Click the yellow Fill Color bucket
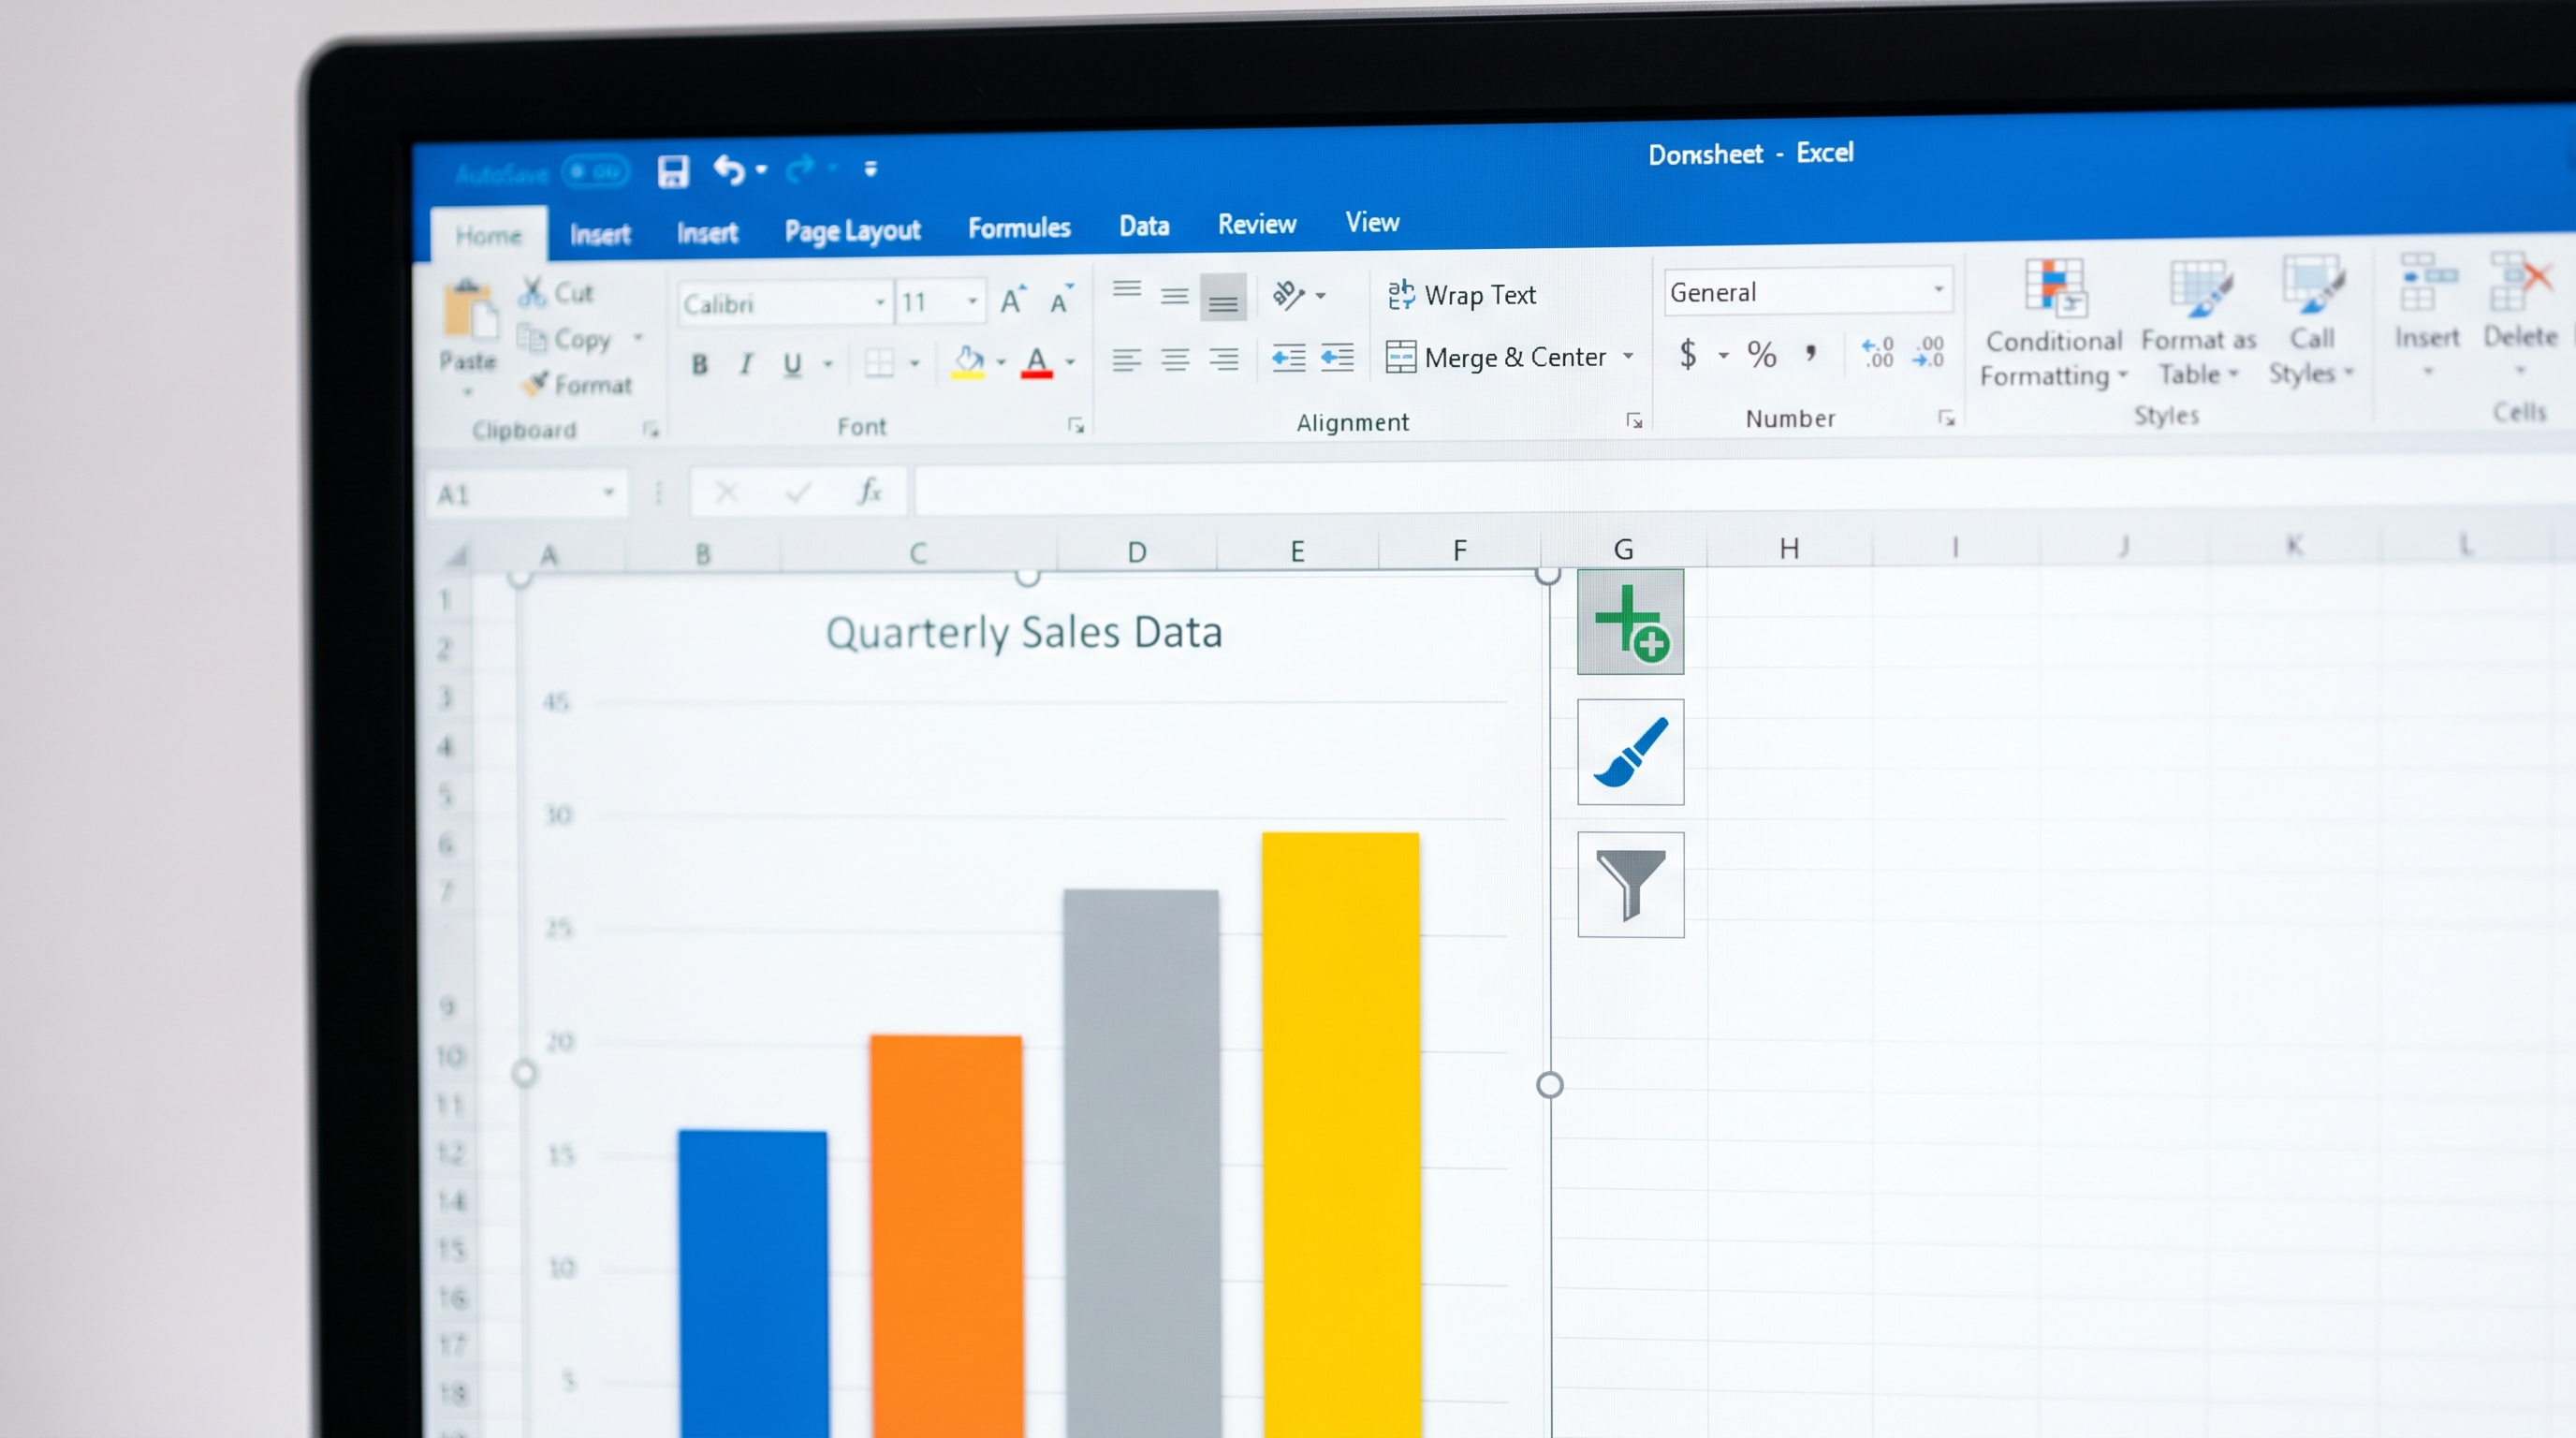This screenshot has width=2576, height=1438. (x=968, y=361)
